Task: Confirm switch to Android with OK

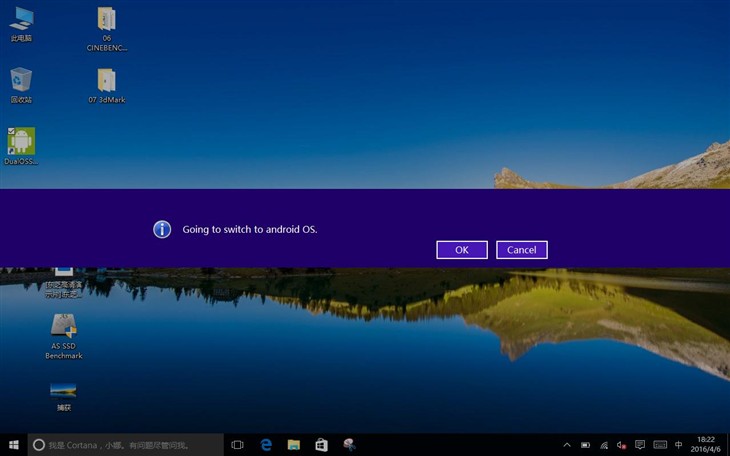Action: (x=462, y=250)
